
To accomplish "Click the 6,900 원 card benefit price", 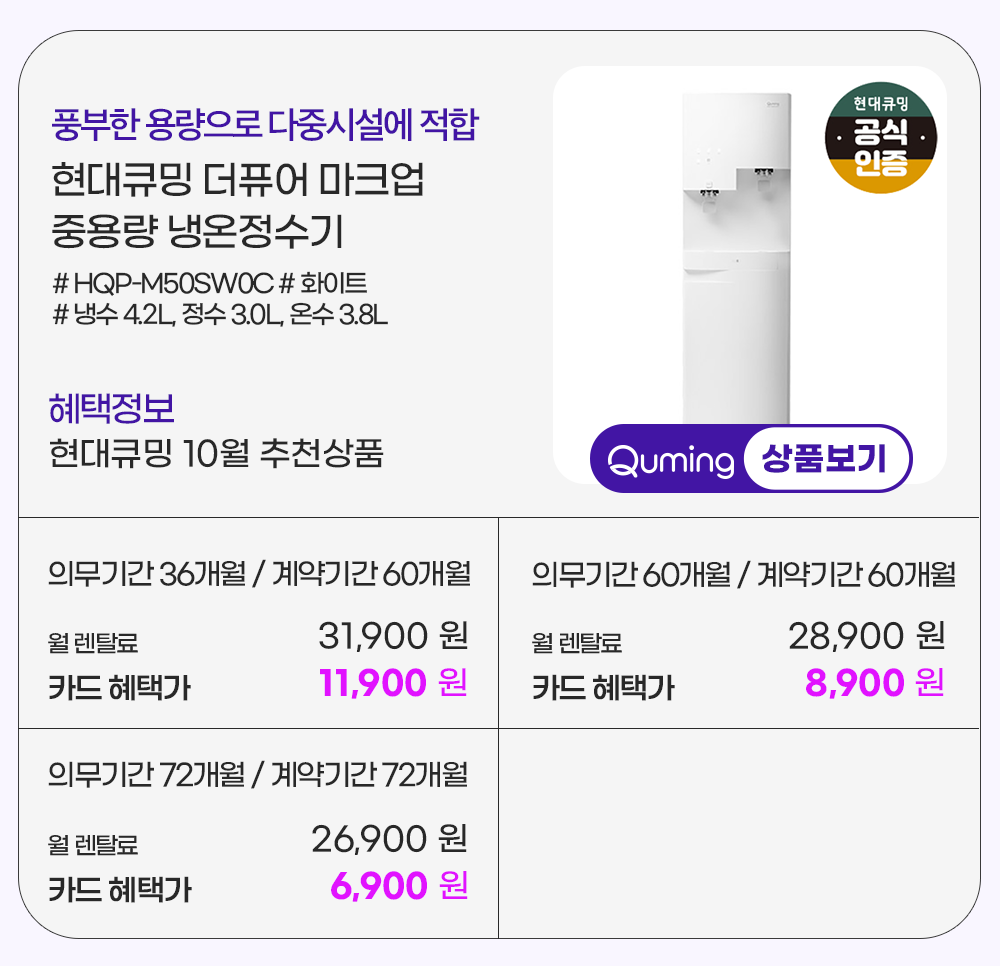I will tap(399, 886).
